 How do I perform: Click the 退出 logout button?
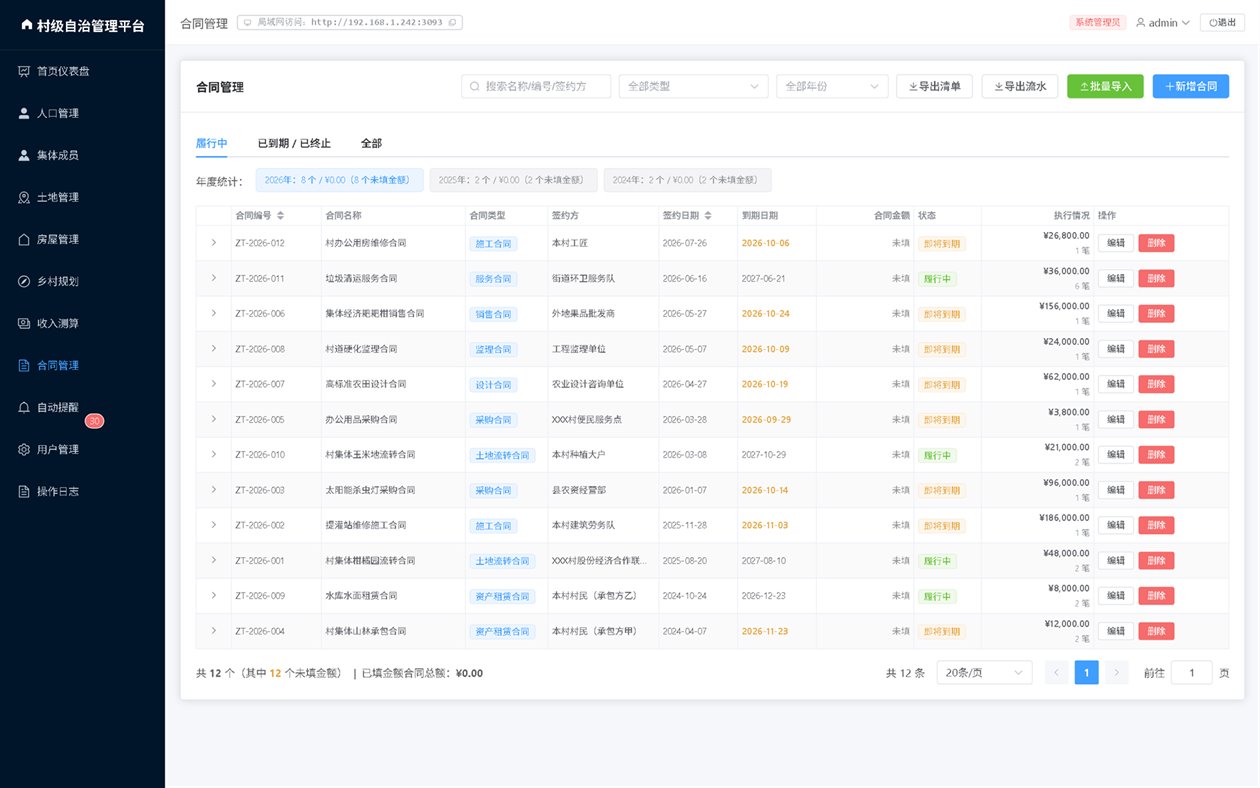coord(1222,23)
